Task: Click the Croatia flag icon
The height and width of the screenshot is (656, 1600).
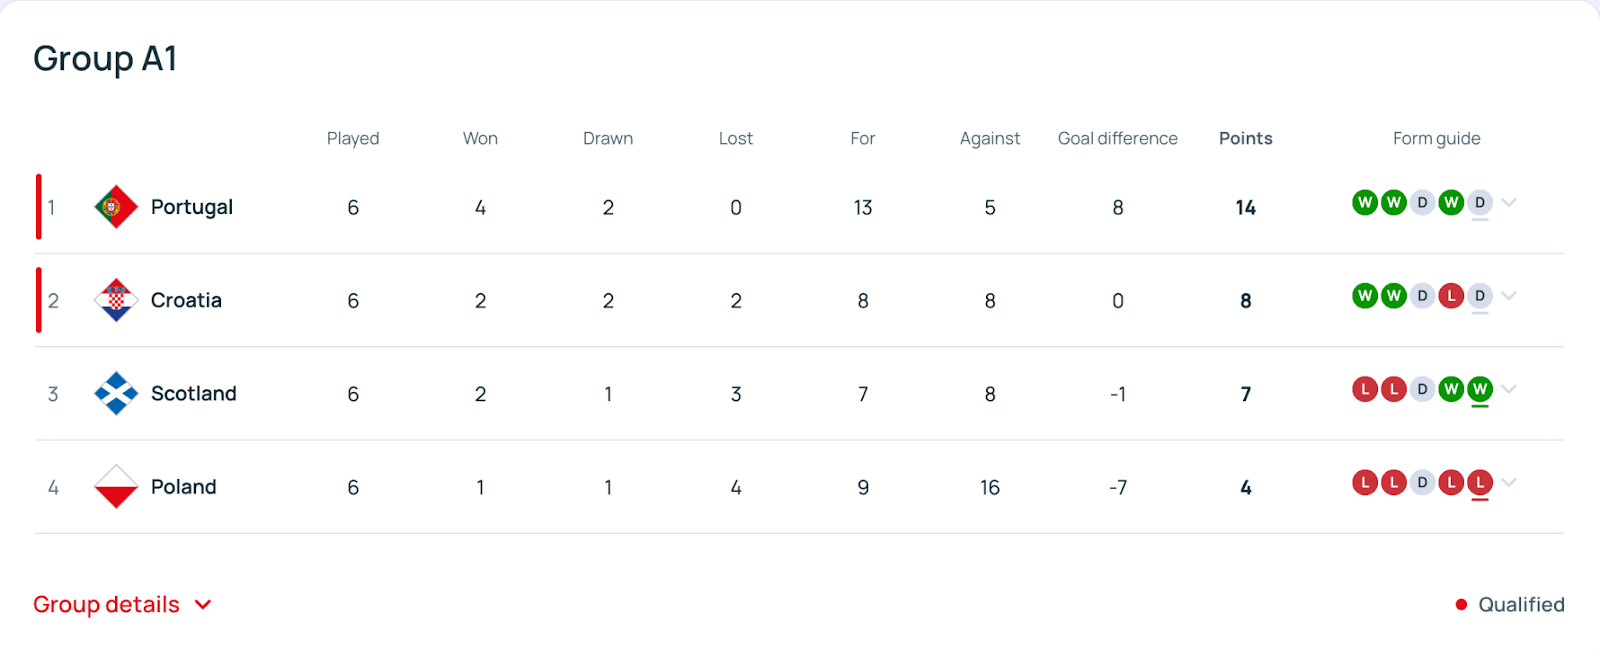Action: pos(116,300)
